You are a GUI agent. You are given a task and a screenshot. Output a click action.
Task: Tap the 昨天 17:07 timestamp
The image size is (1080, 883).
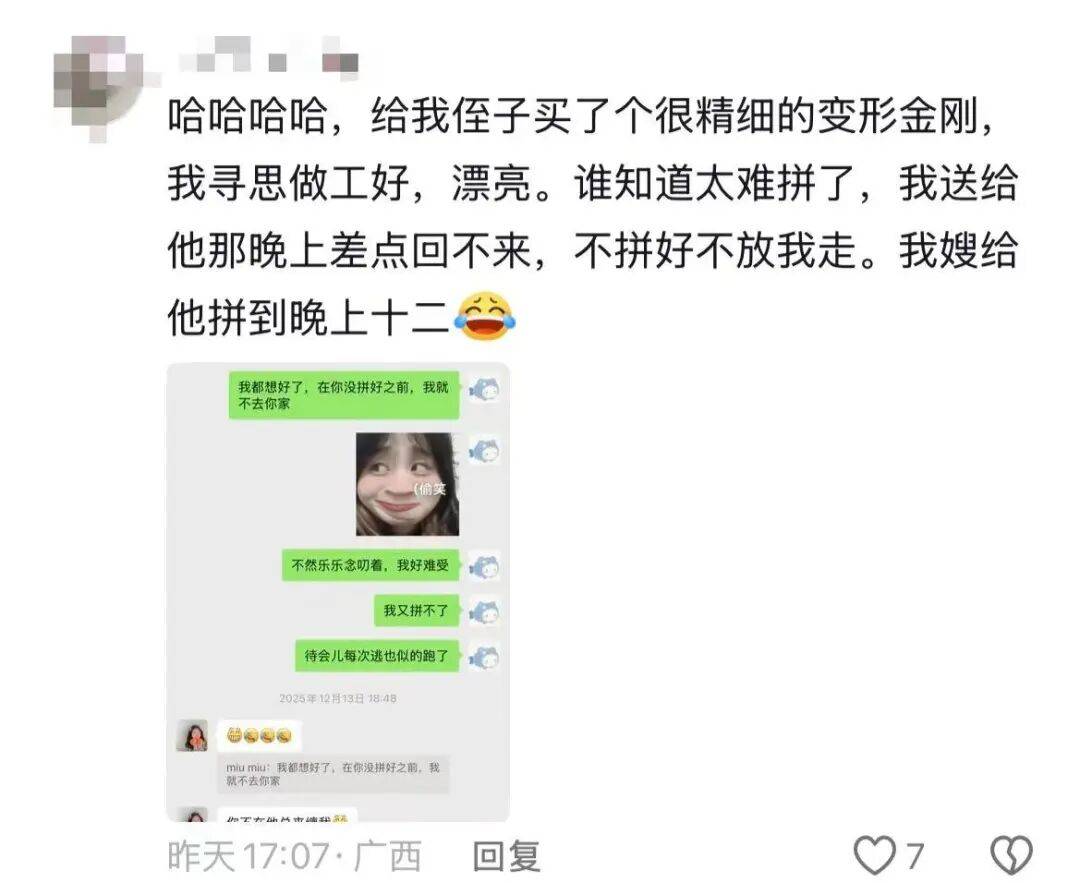point(249,857)
